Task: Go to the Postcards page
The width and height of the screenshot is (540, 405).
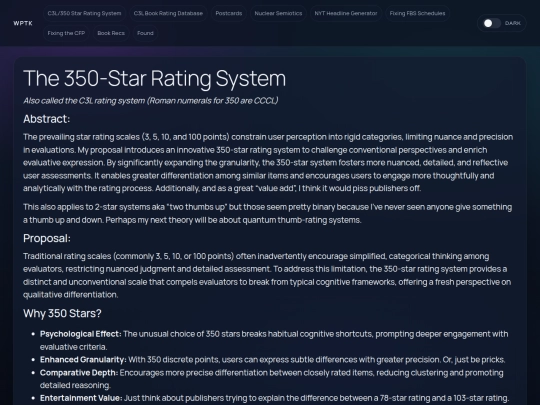Action: click(x=229, y=13)
